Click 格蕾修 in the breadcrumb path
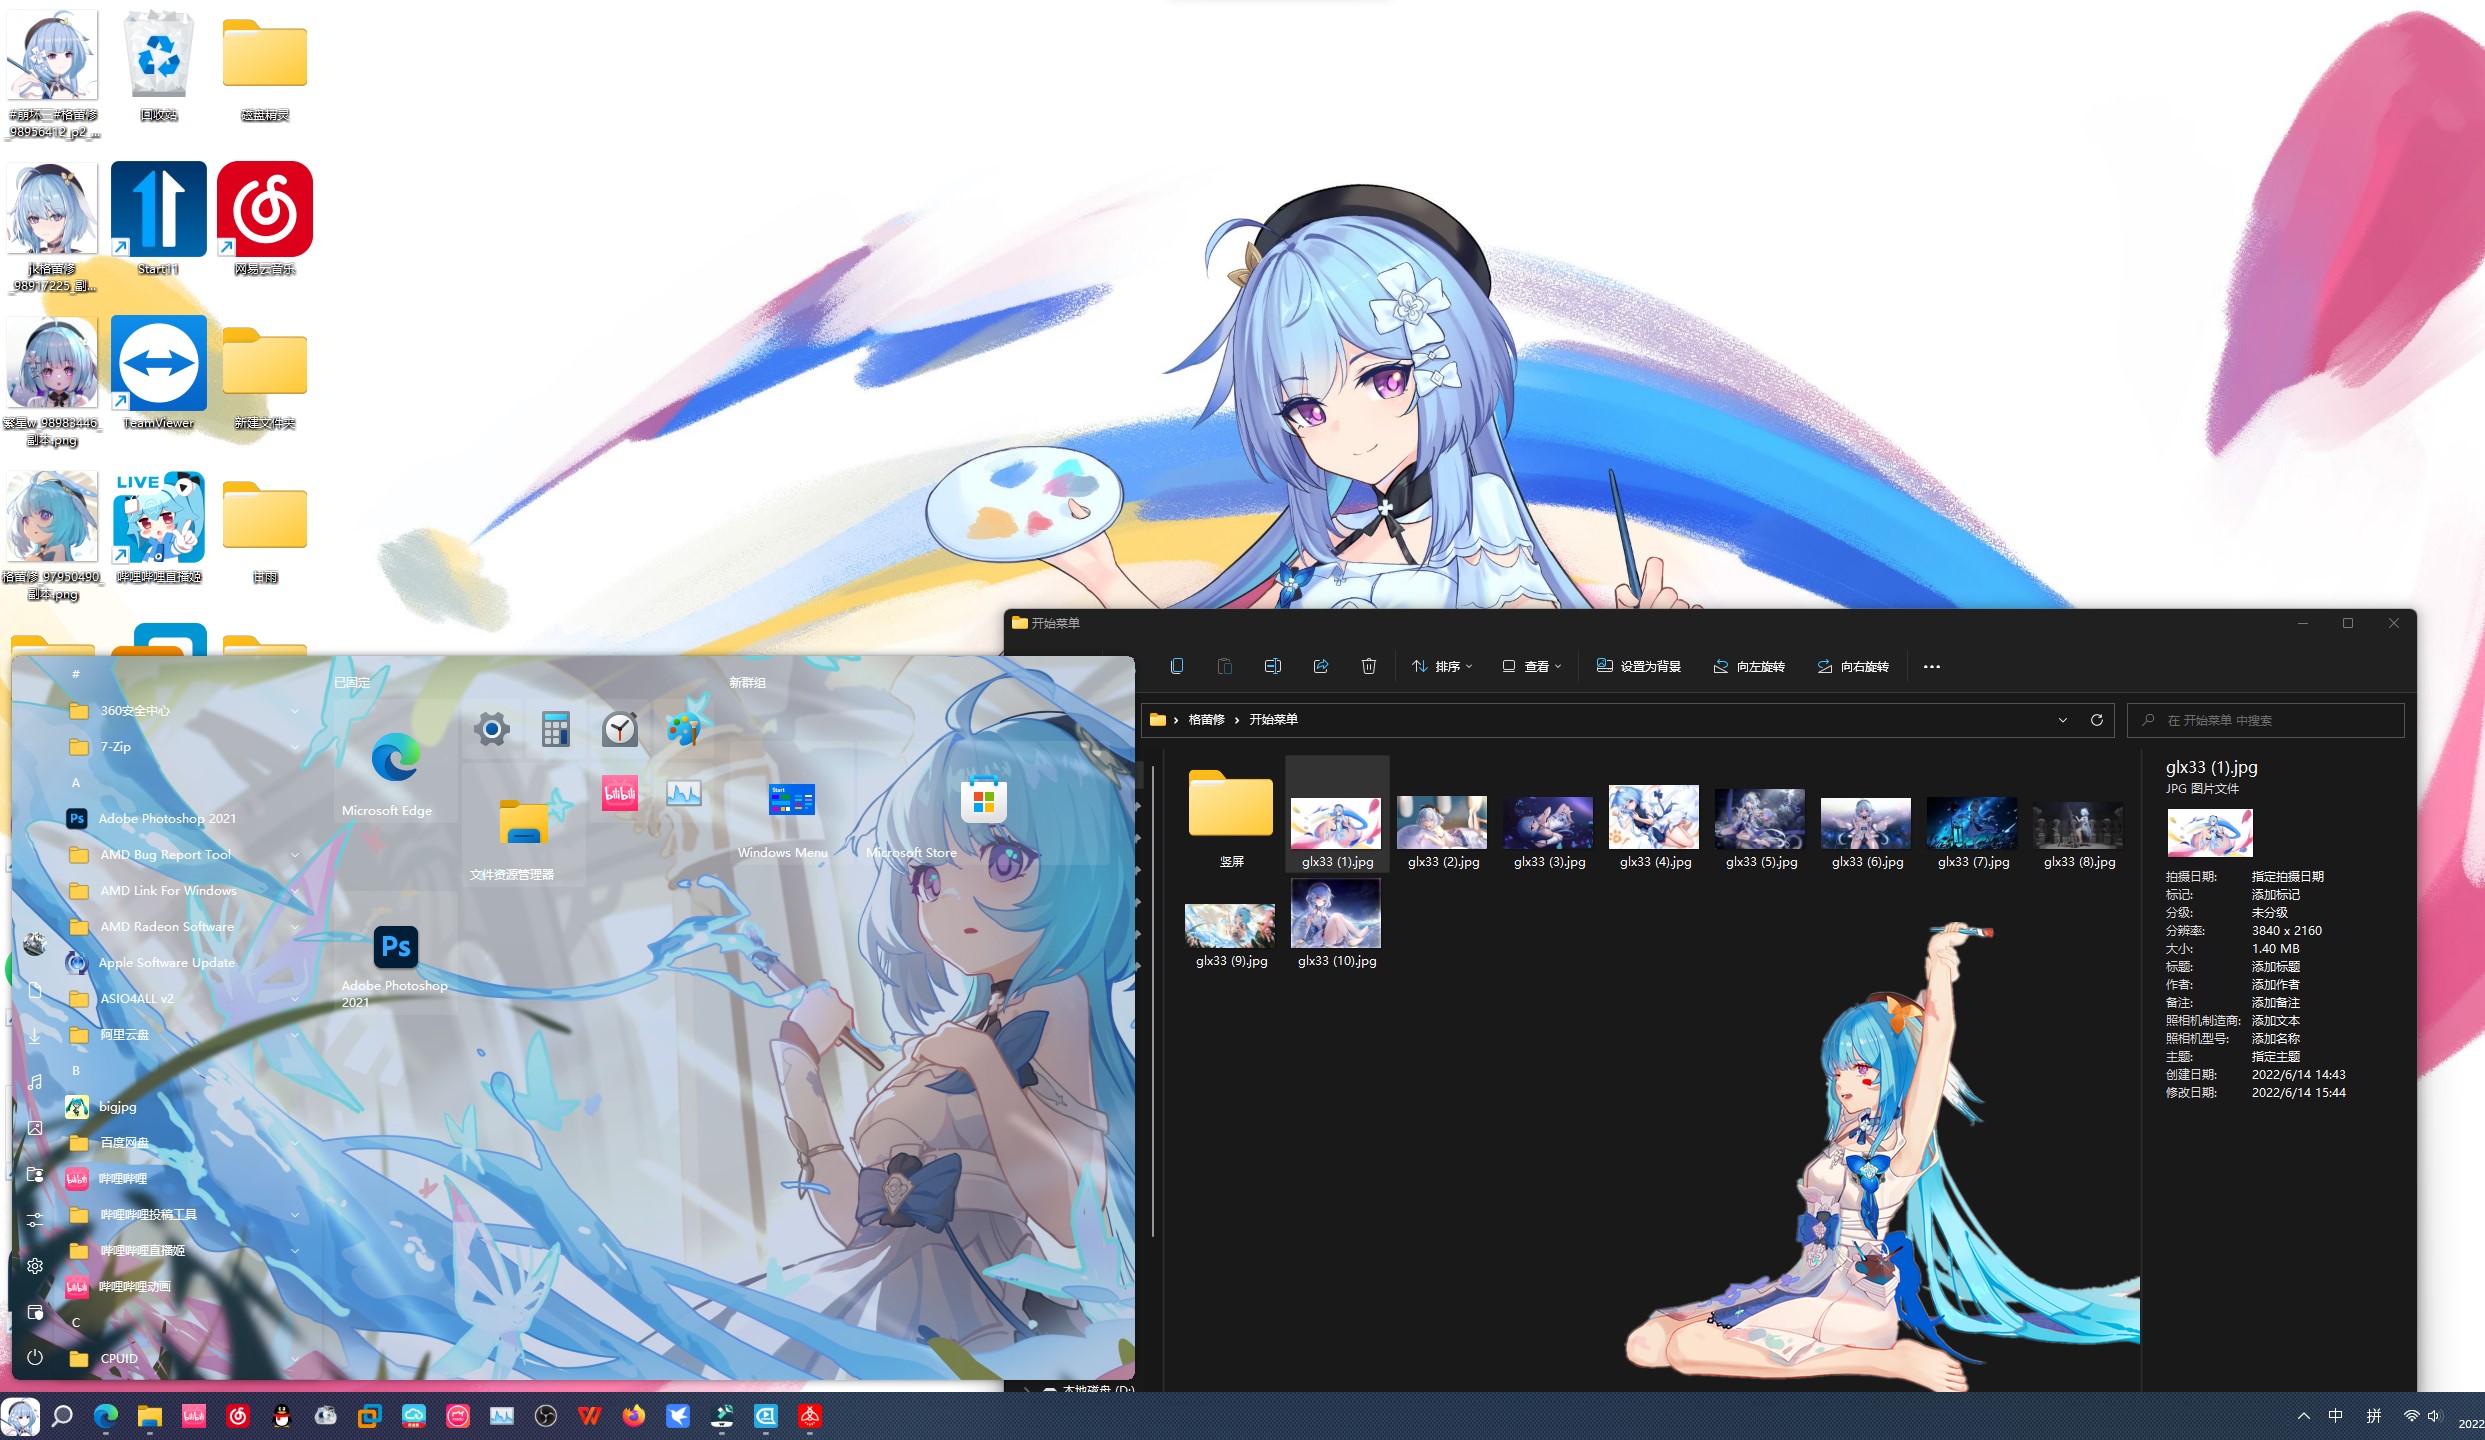This screenshot has width=2485, height=1440. point(1206,720)
